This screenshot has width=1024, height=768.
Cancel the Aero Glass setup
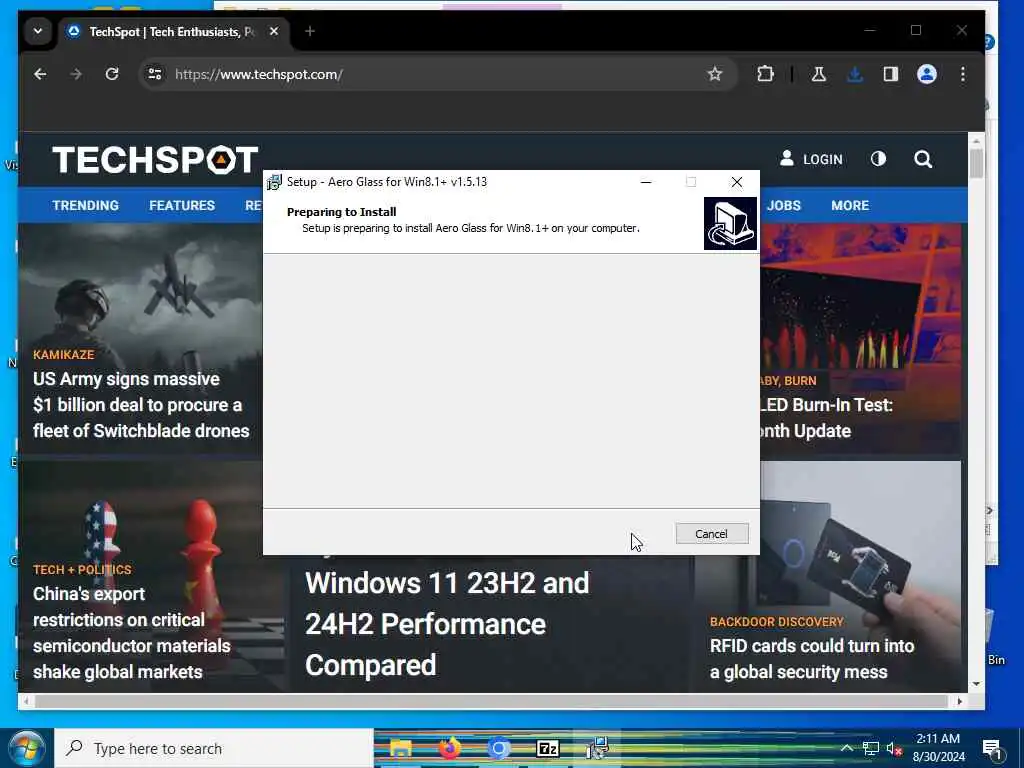coord(712,534)
